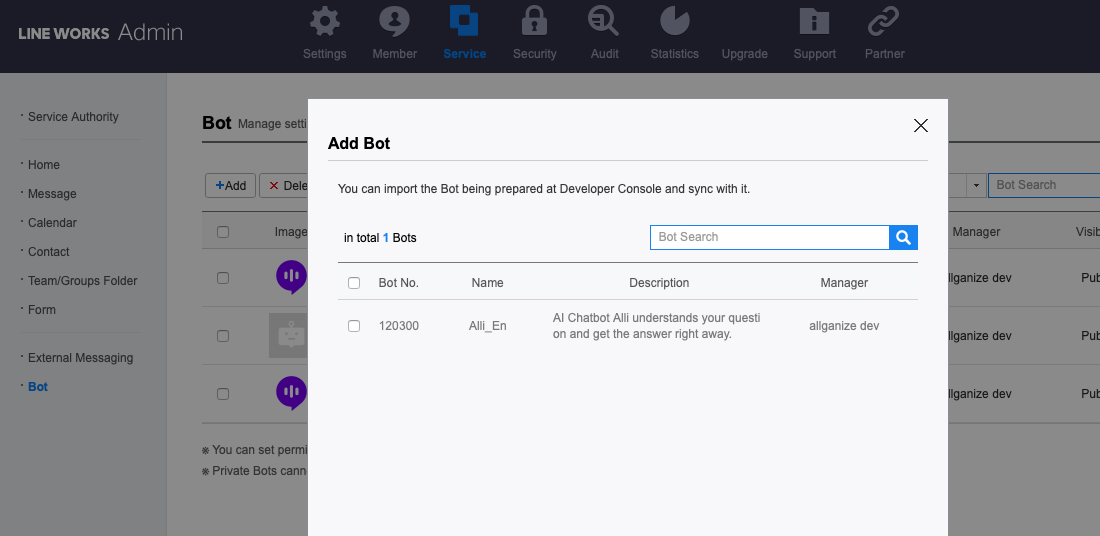This screenshot has width=1100, height=536.
Task: Open the Statistics pie chart icon
Action: tap(675, 21)
